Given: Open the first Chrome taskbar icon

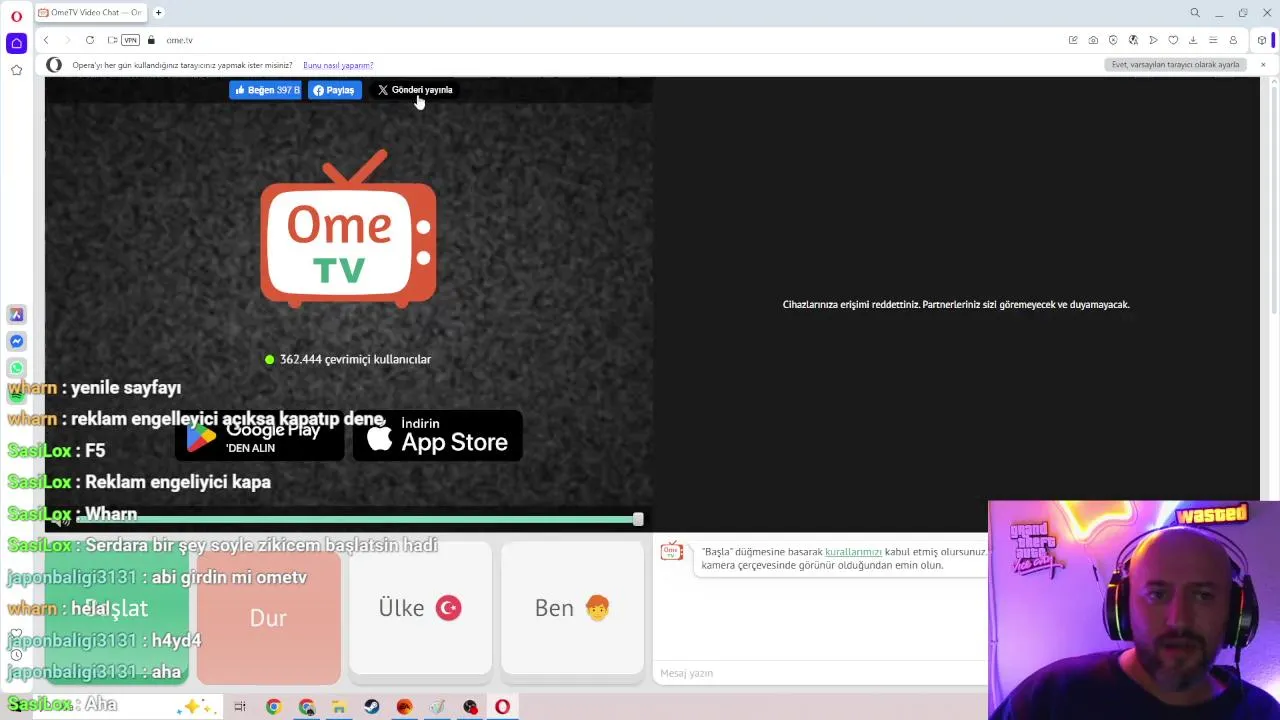Looking at the screenshot, I should point(273,707).
